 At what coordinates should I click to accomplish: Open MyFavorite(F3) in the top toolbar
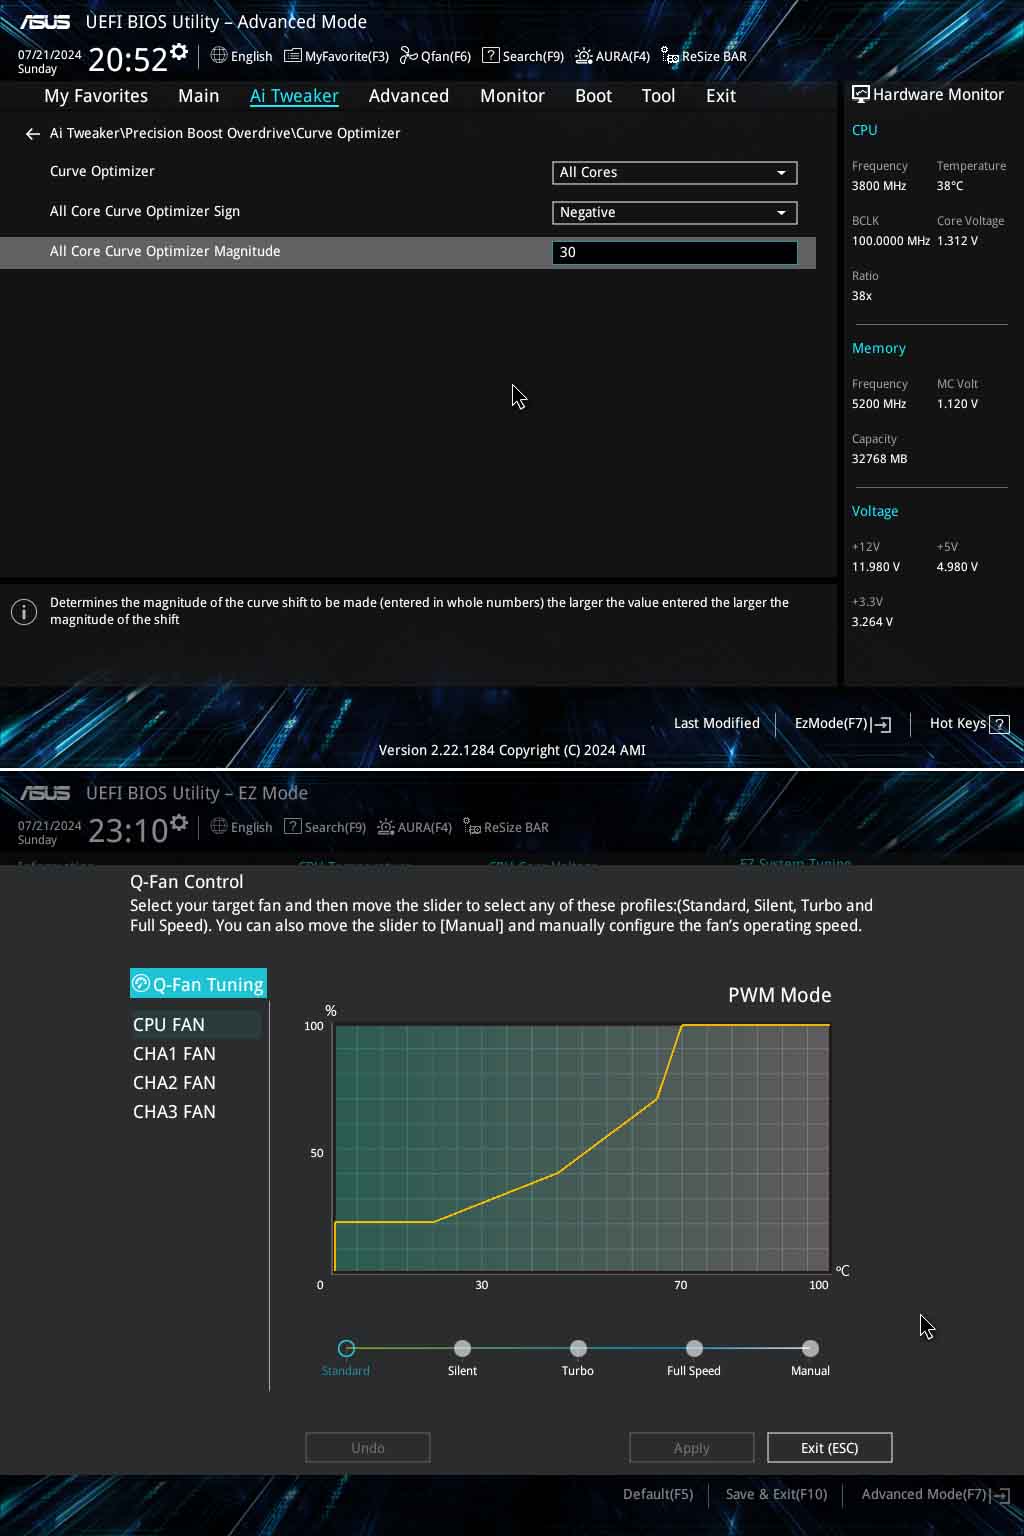336,56
